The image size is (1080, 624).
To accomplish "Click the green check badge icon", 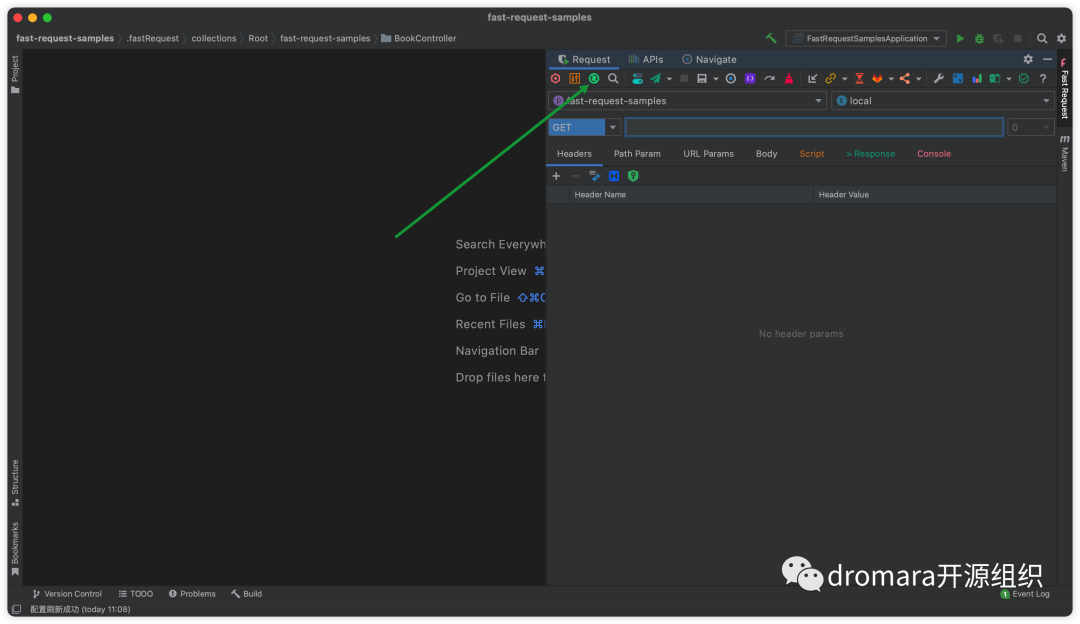I will pyautogui.click(x=1024, y=79).
